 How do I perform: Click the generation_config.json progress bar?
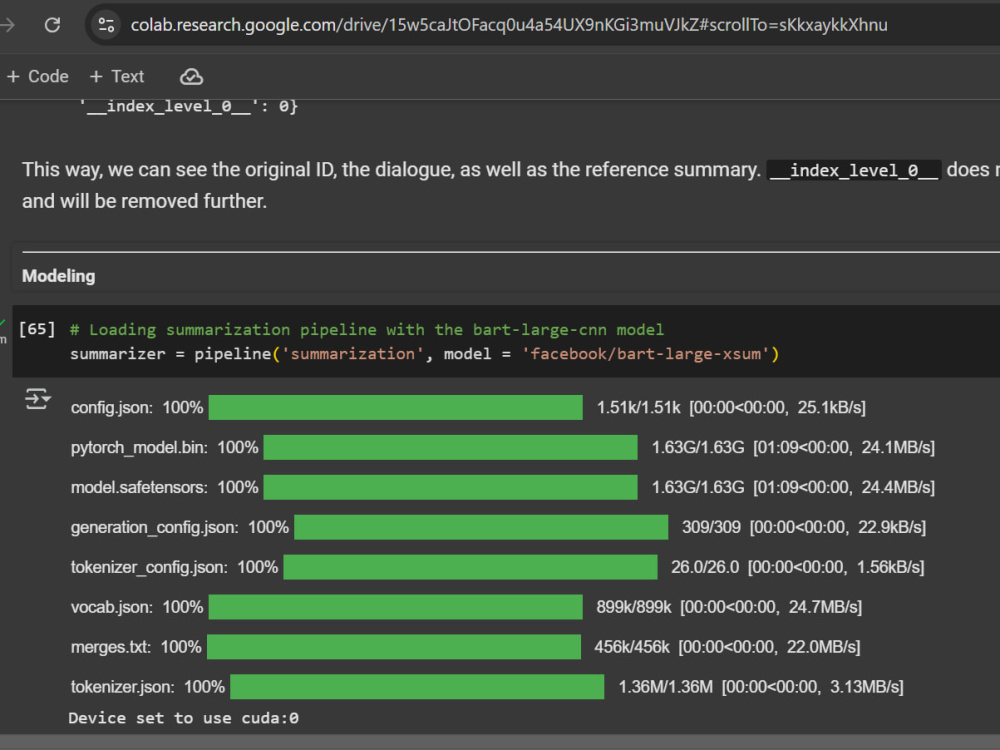[481, 527]
